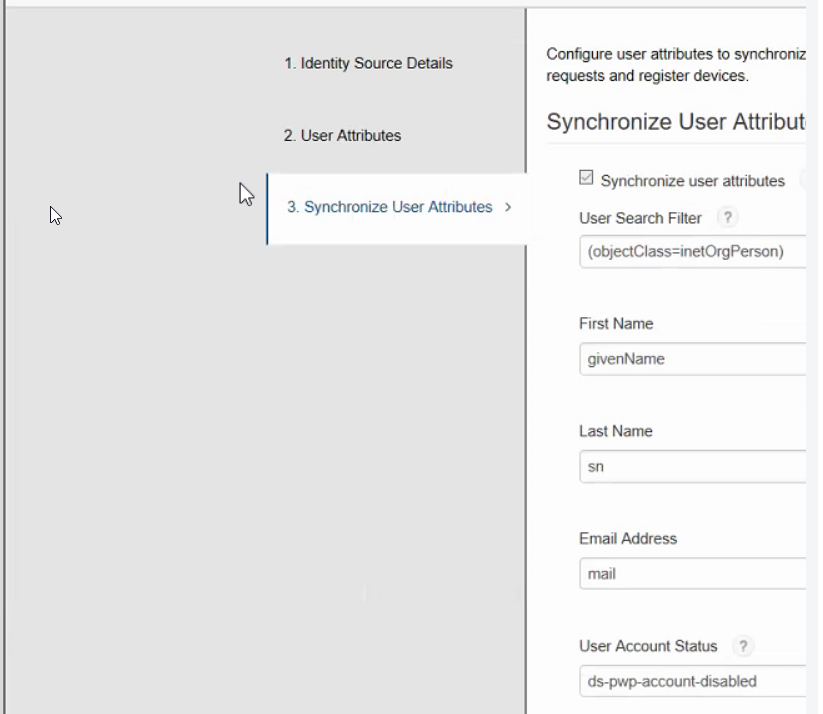This screenshot has height=714, width=823.
Task: Toggle the Synchronize user attributes checkbox
Action: tap(586, 178)
